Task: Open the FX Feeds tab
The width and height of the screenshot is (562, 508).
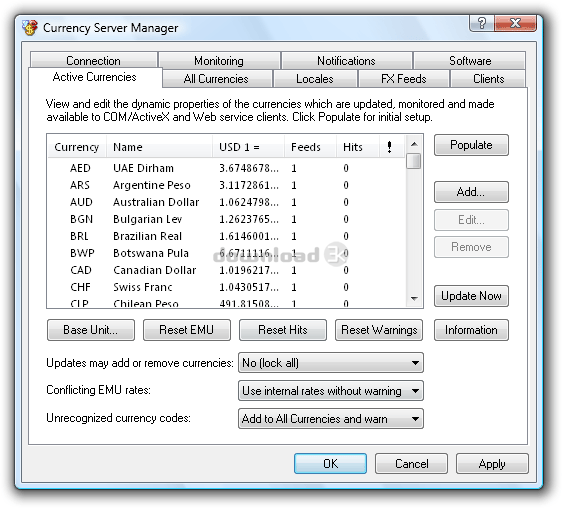Action: coord(404,79)
